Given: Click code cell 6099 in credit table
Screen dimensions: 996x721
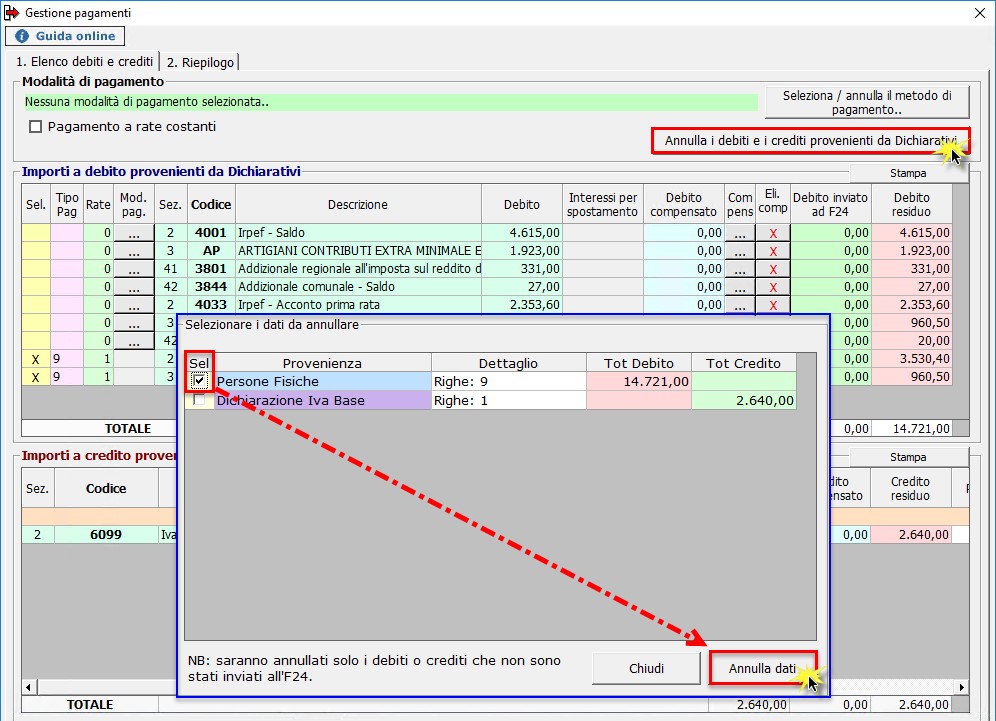Looking at the screenshot, I should pyautogui.click(x=105, y=535).
